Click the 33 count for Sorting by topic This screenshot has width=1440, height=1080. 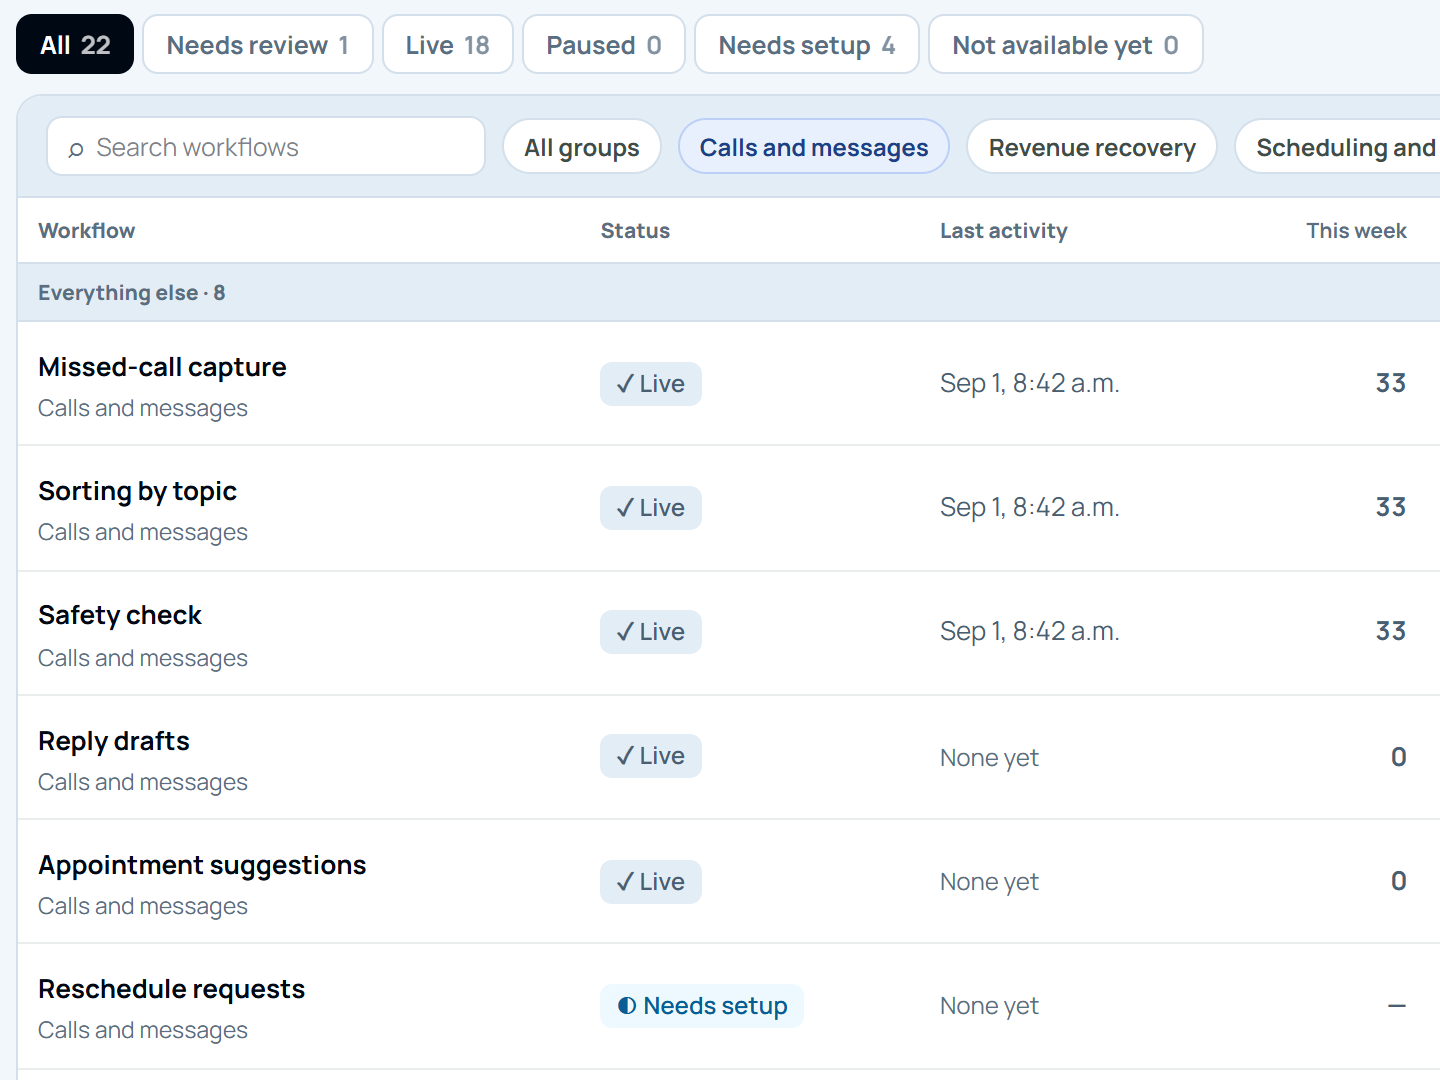point(1391,507)
